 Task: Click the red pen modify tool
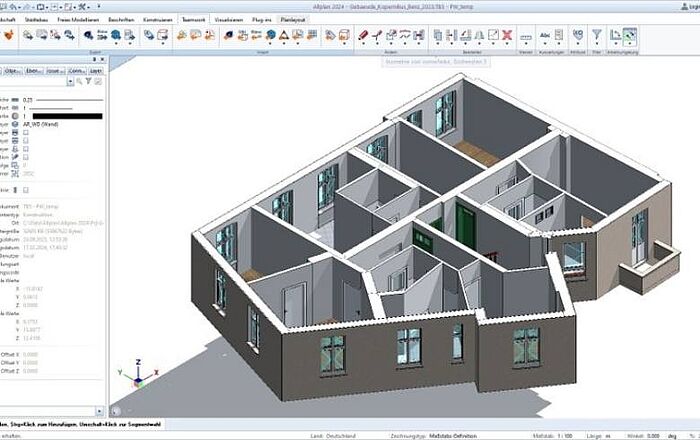362,35
